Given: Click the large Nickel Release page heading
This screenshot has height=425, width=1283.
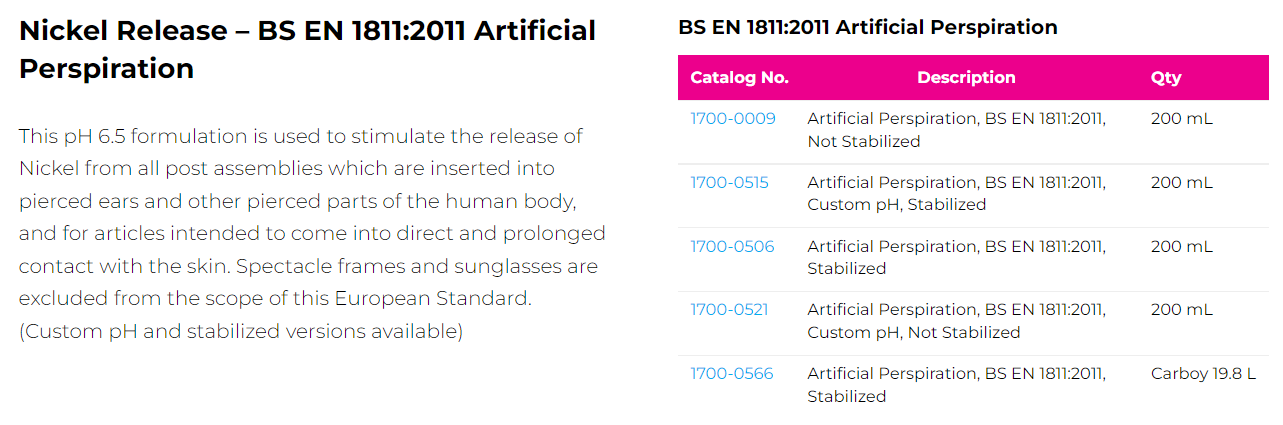Looking at the screenshot, I should [x=307, y=49].
